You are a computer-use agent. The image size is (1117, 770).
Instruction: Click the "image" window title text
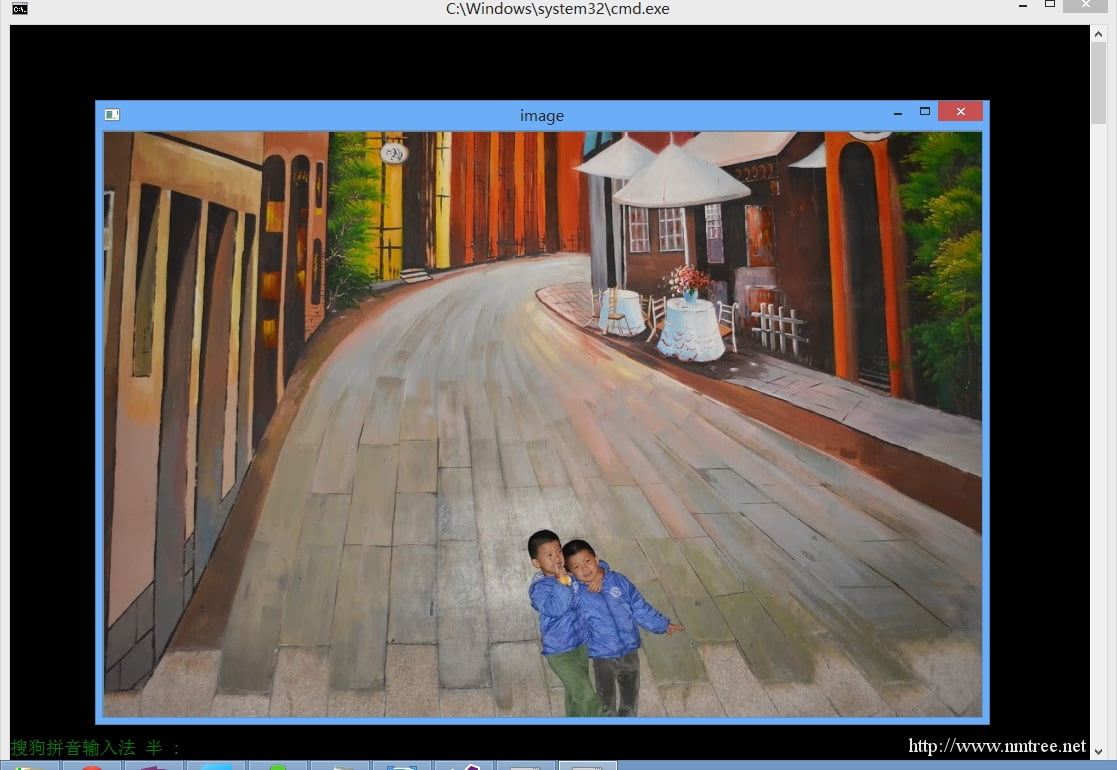point(541,115)
